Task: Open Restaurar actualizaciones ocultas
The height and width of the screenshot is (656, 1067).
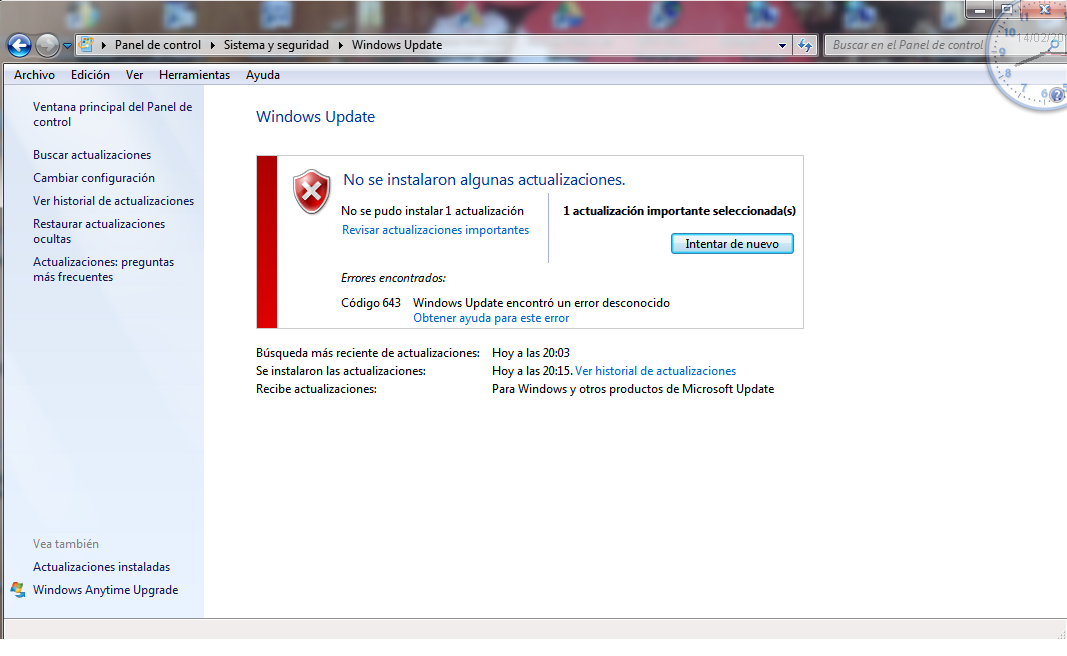Action: 99,231
